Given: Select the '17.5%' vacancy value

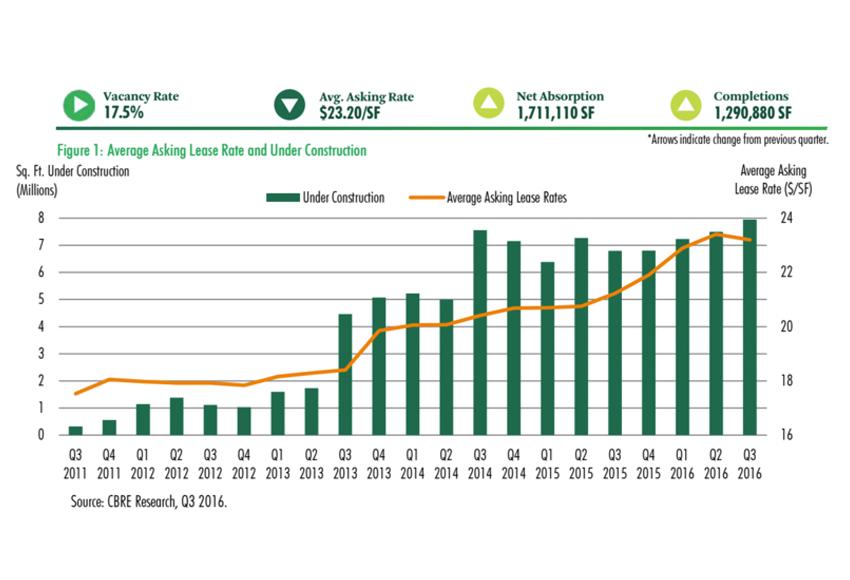Looking at the screenshot, I should [124, 113].
